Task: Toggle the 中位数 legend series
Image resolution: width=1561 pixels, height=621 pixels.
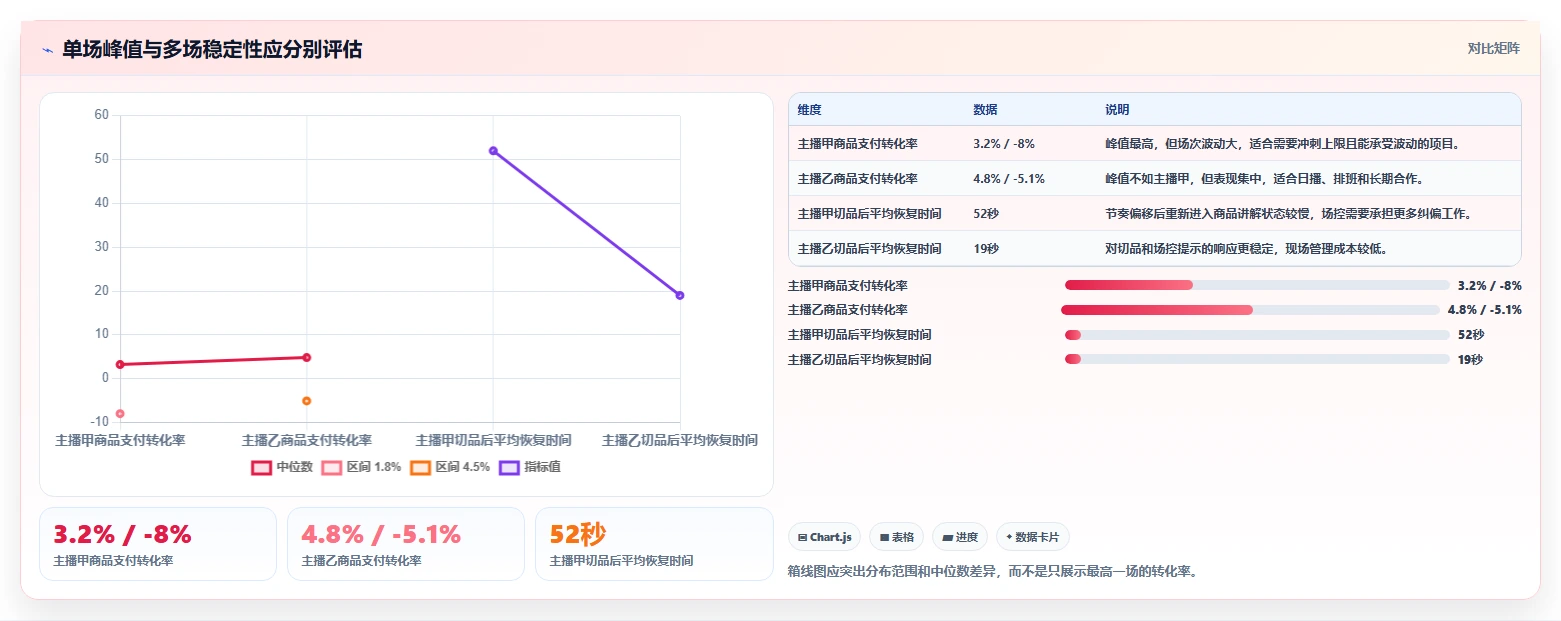Action: (282, 467)
